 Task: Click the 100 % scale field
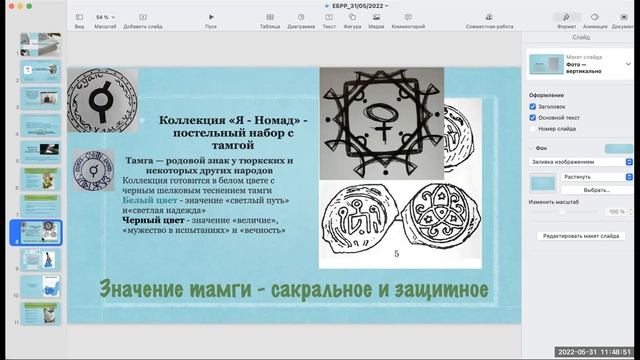pos(616,212)
